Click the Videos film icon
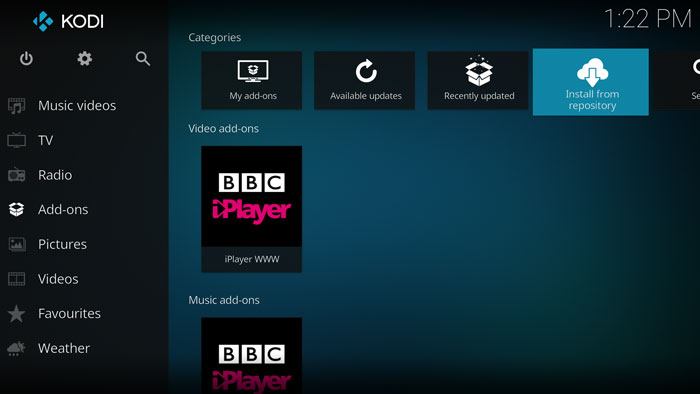The width and height of the screenshot is (700, 394). pyautogui.click(x=17, y=279)
